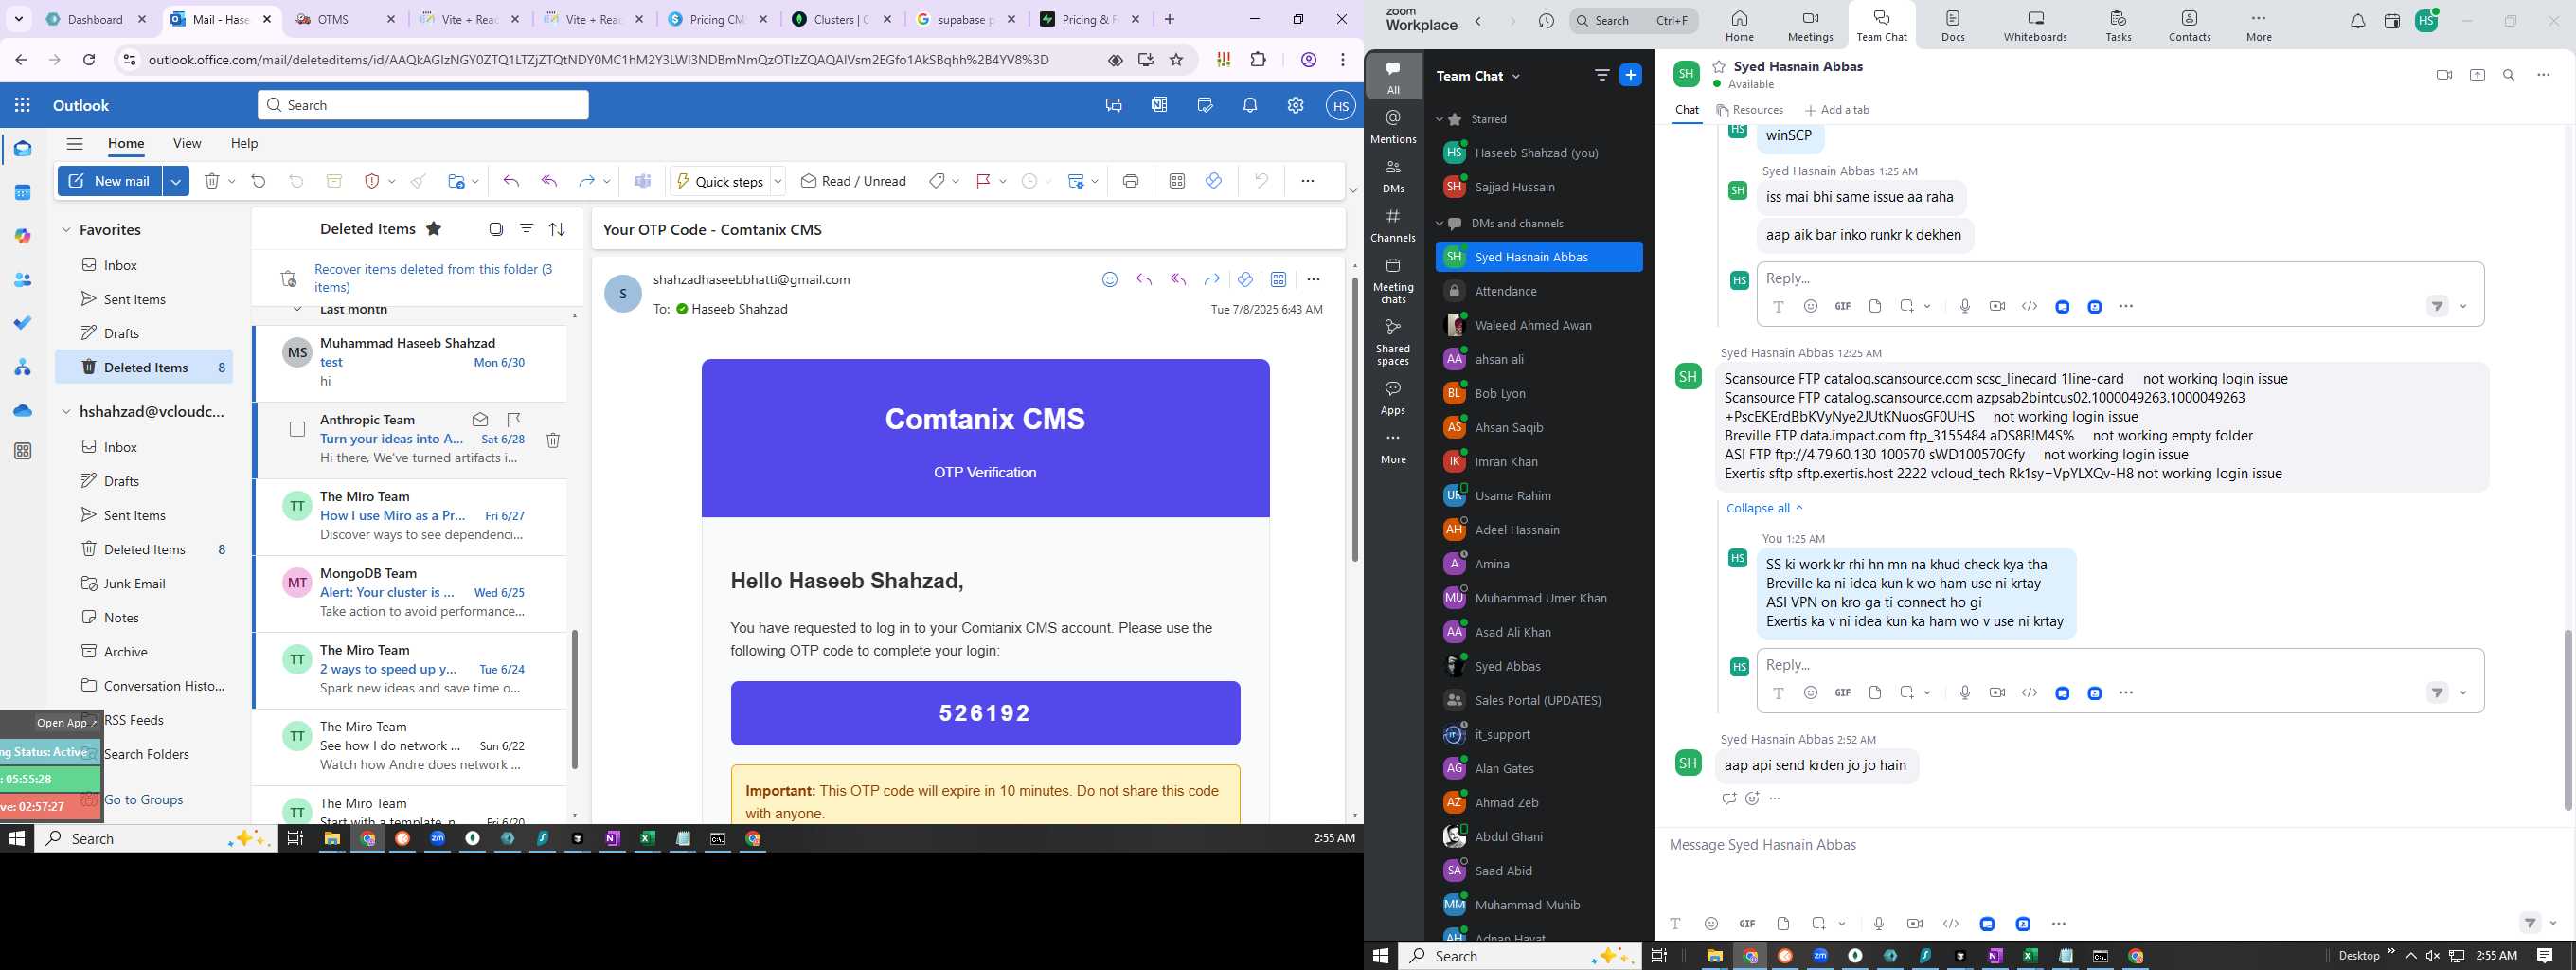
Task: Click Zoom chat conversation scrollbar
Action: (2567, 720)
